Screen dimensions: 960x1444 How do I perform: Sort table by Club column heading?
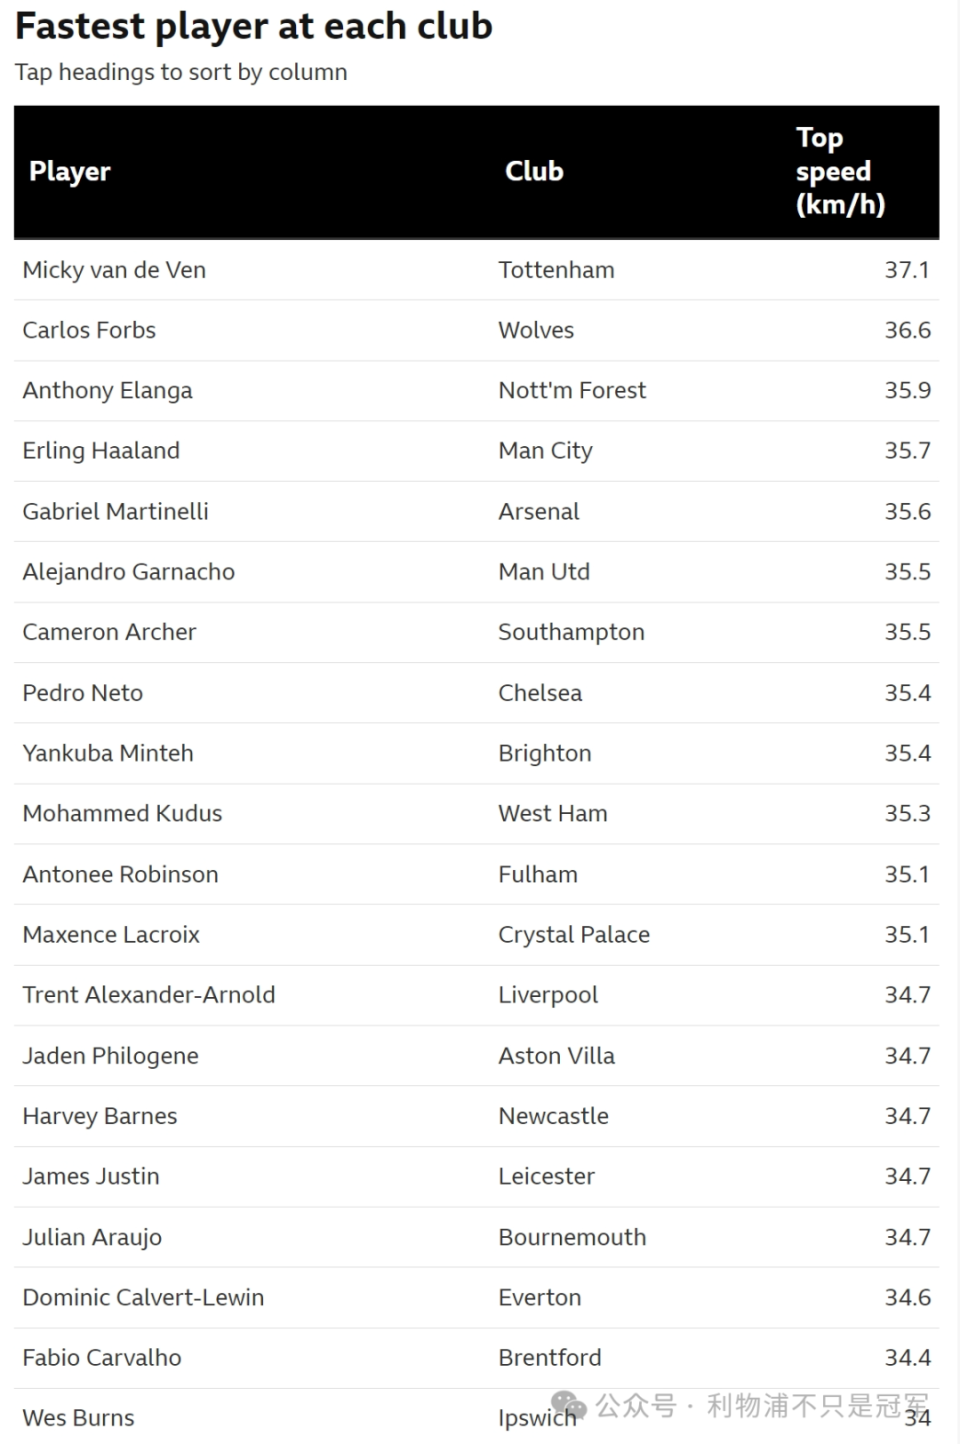[x=534, y=171]
